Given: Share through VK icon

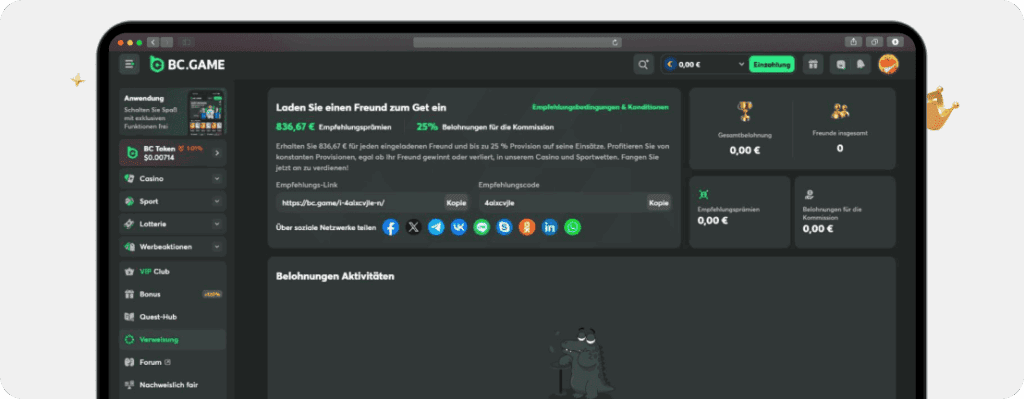Looking at the screenshot, I should point(459,227).
